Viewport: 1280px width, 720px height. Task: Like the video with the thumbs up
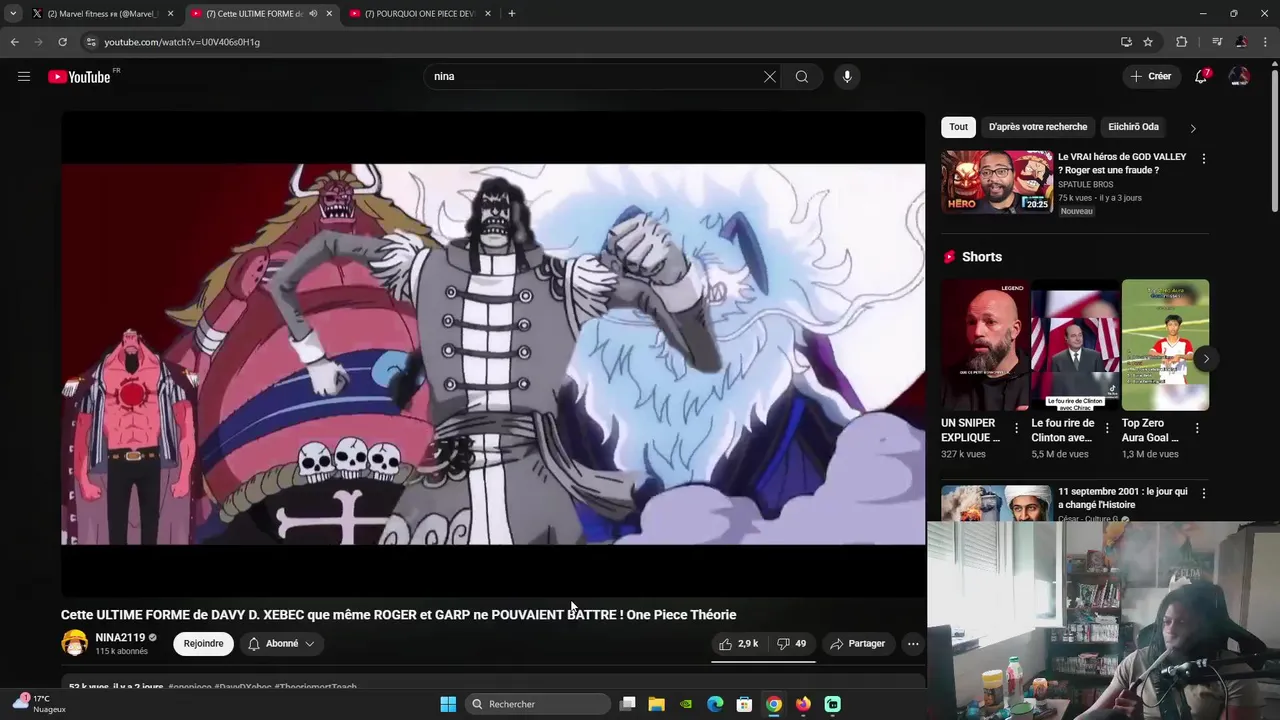coord(738,644)
